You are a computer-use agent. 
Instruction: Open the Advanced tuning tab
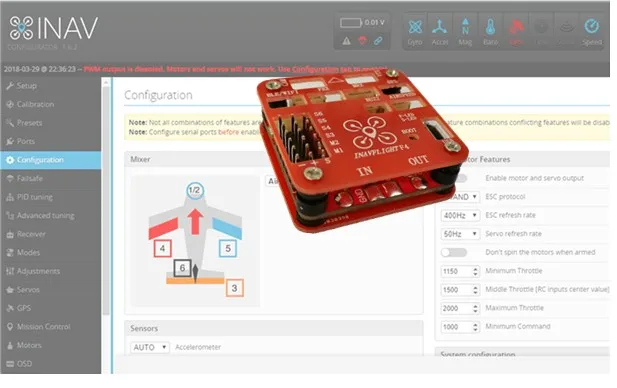(x=50, y=215)
